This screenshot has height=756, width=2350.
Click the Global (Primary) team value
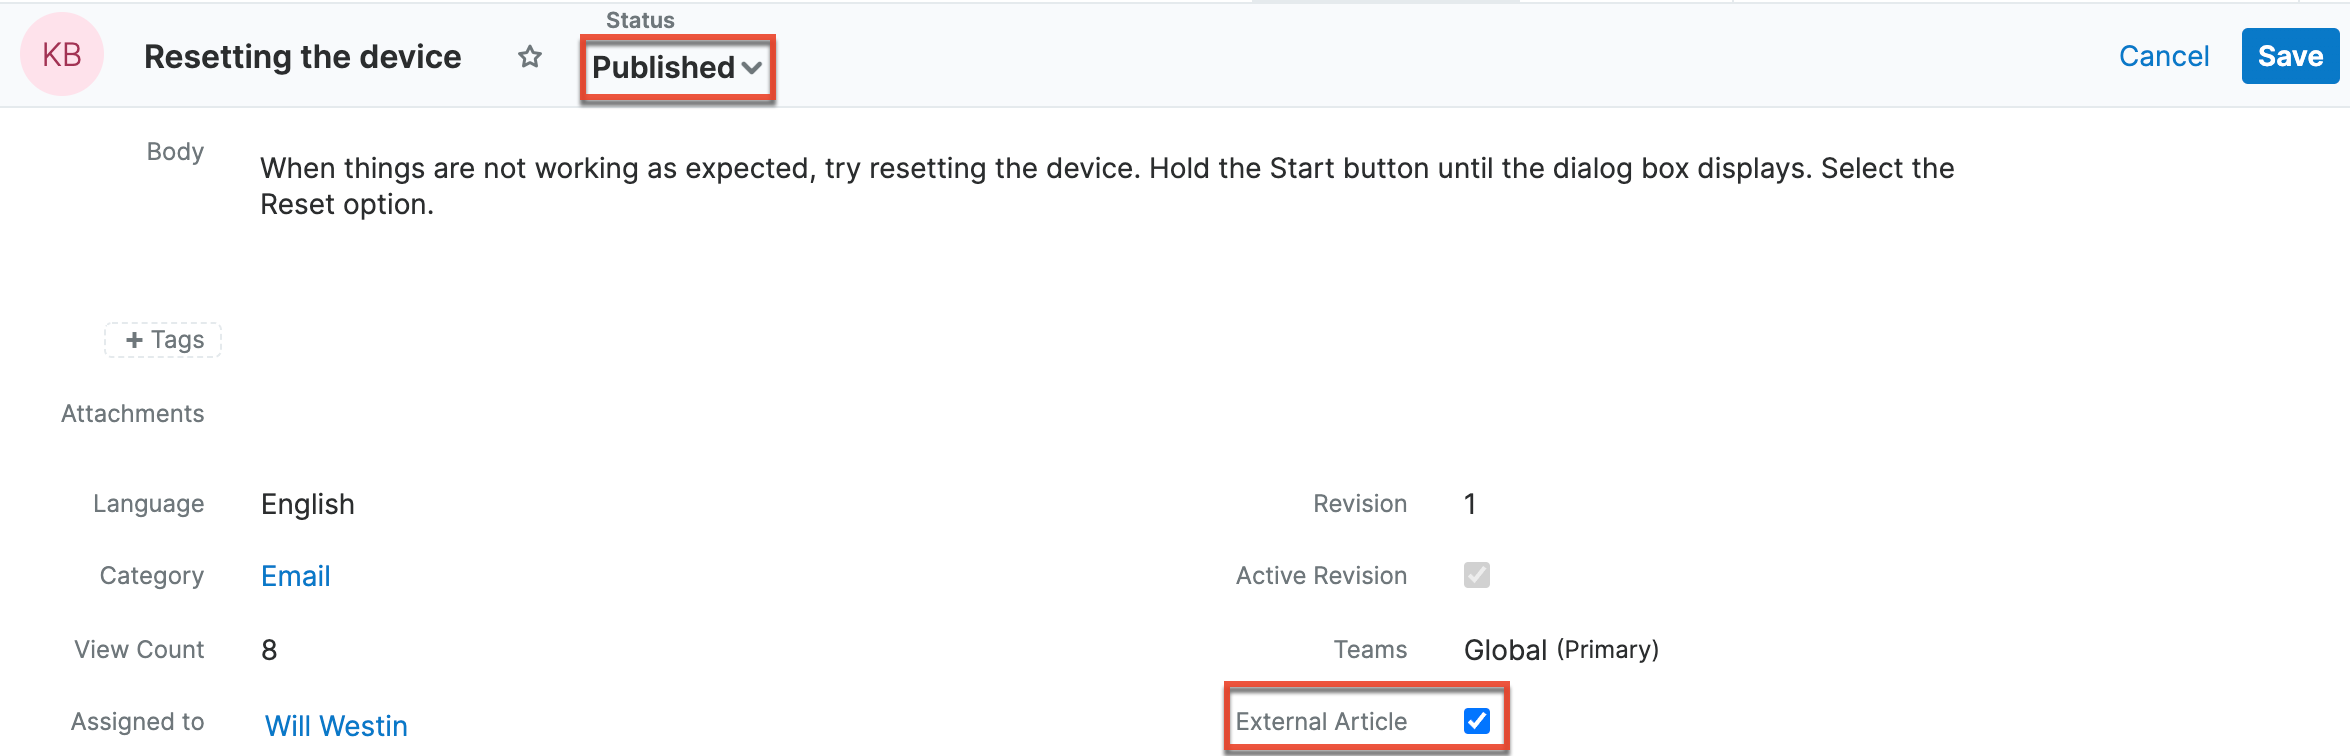pyautogui.click(x=1561, y=650)
